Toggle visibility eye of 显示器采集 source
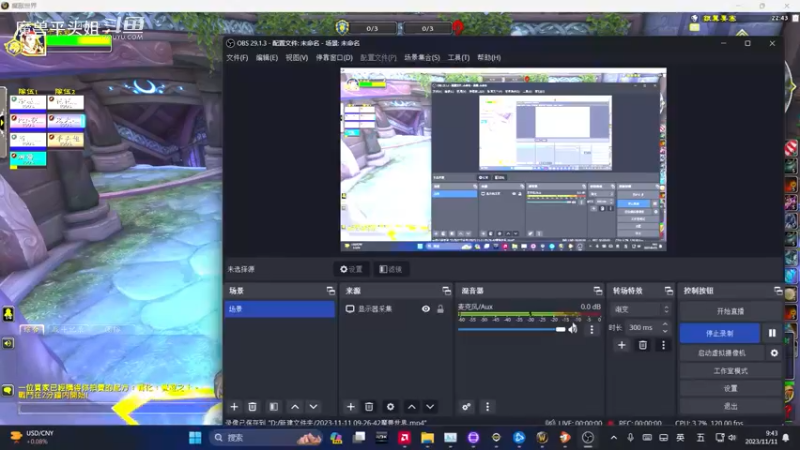Screen dimensions: 800x450 click(x=426, y=309)
